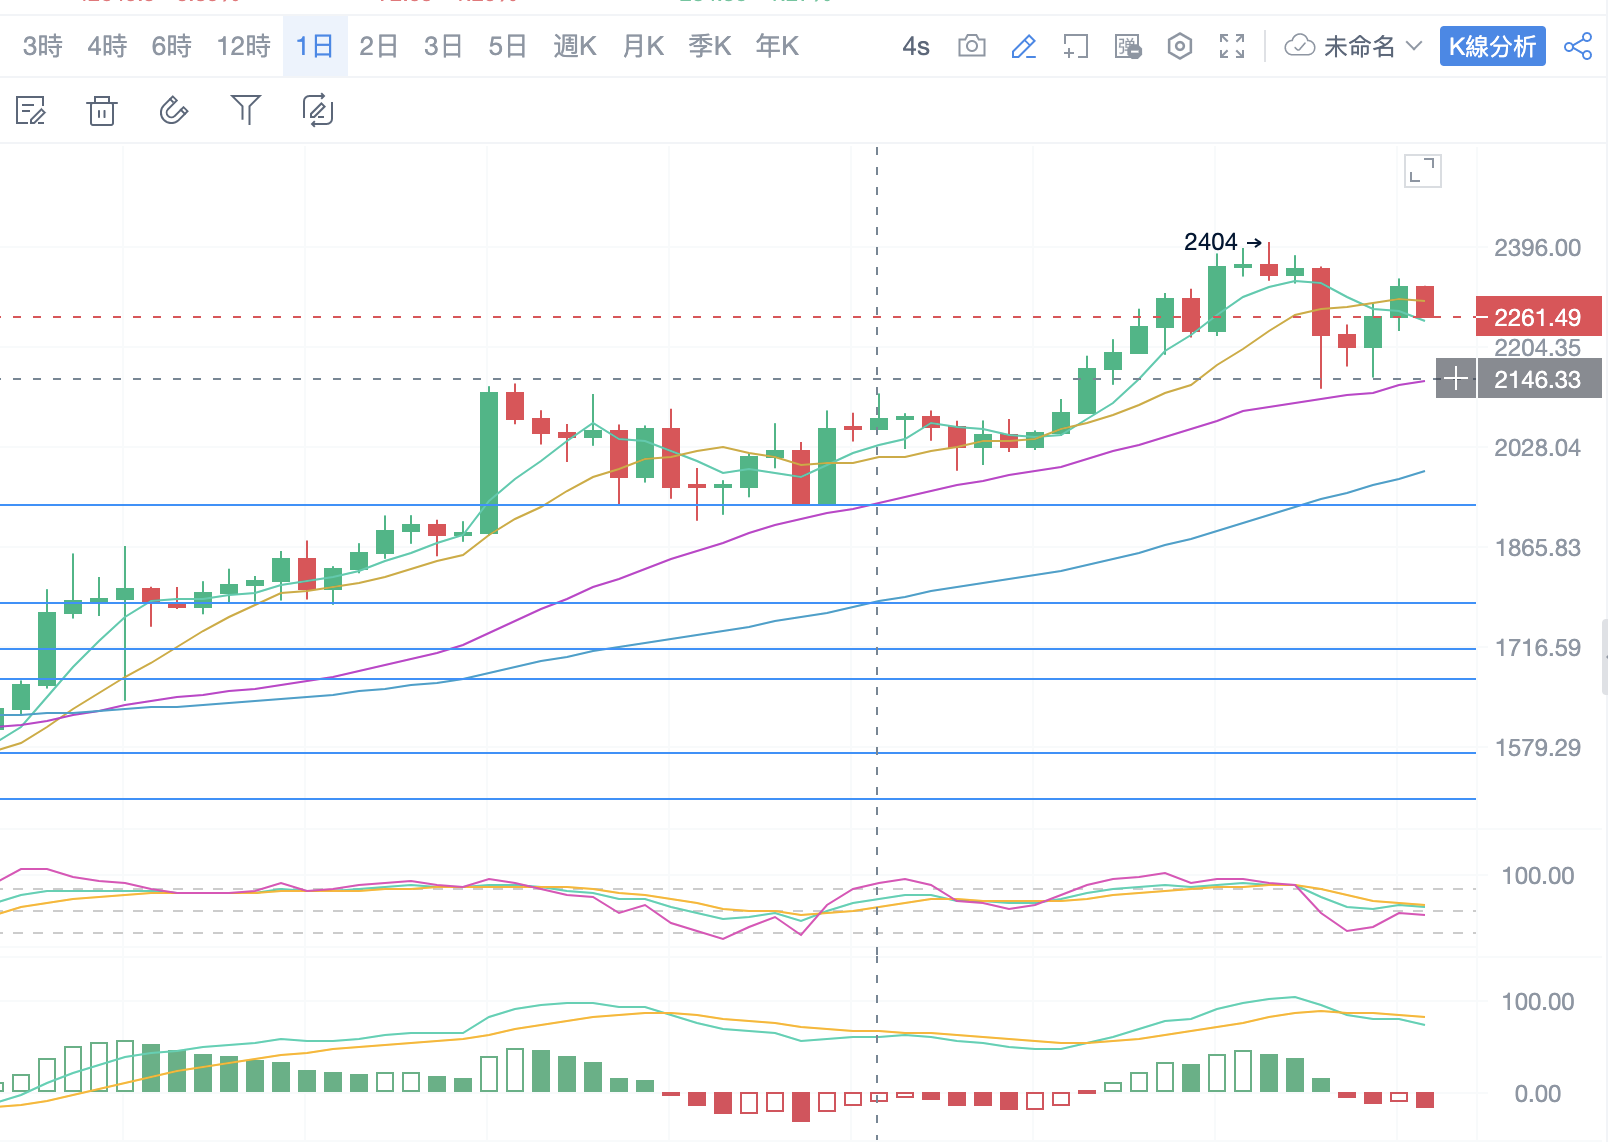This screenshot has width=1608, height=1142.
Task: Toggle the magnet snap tool
Action: coord(174,110)
